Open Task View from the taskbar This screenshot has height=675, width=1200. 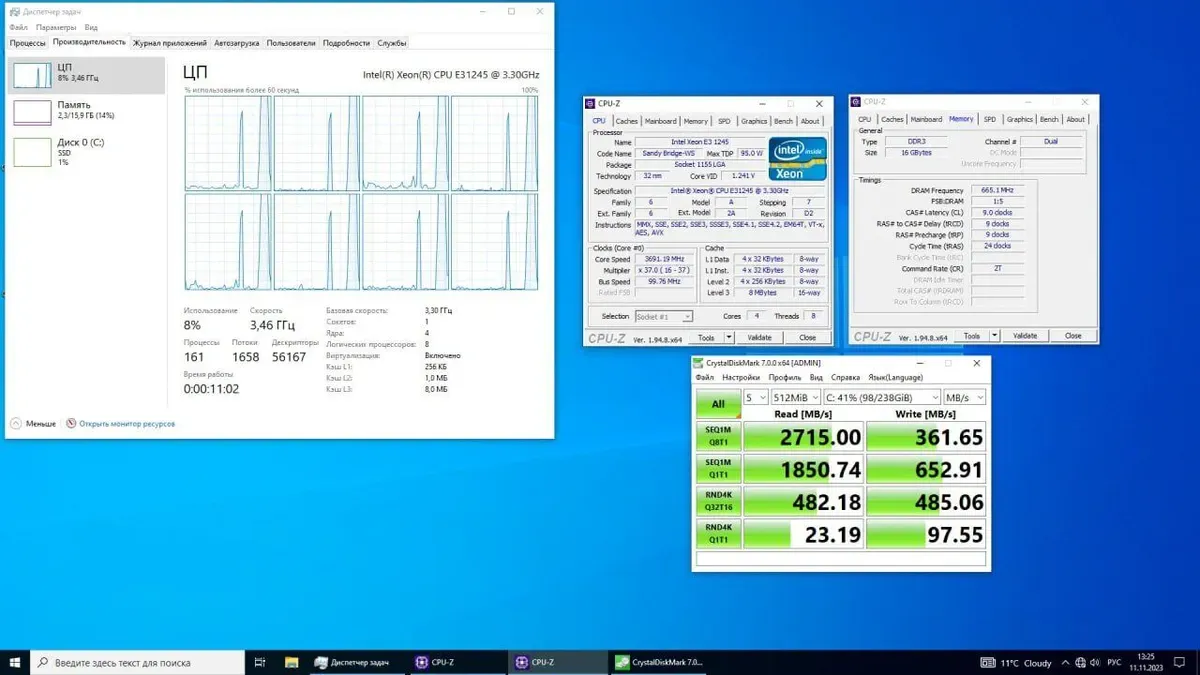coord(260,662)
